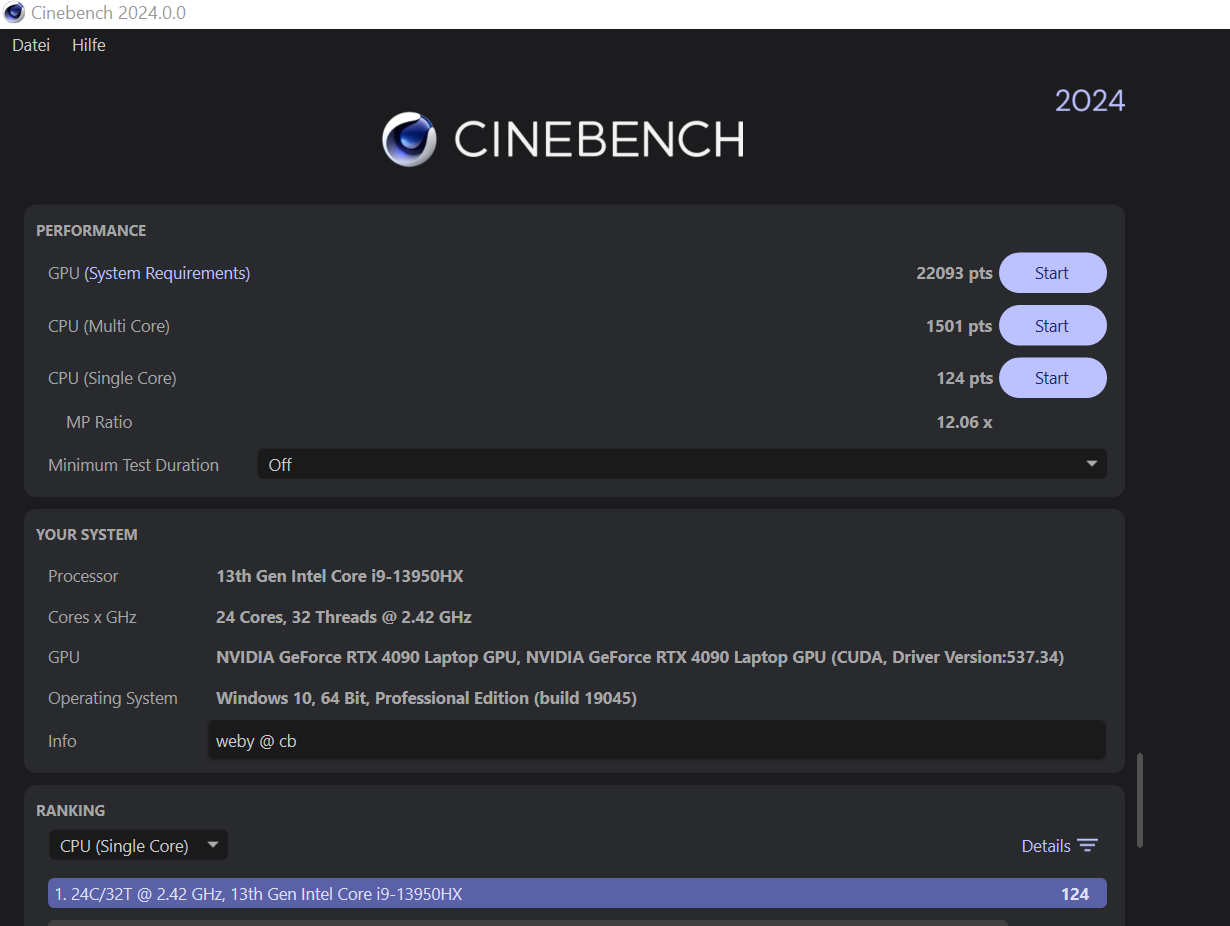Click processor name 13th Gen Intel Core i9-13950HX
Image resolution: width=1230 pixels, height=926 pixels.
pyautogui.click(x=340, y=576)
